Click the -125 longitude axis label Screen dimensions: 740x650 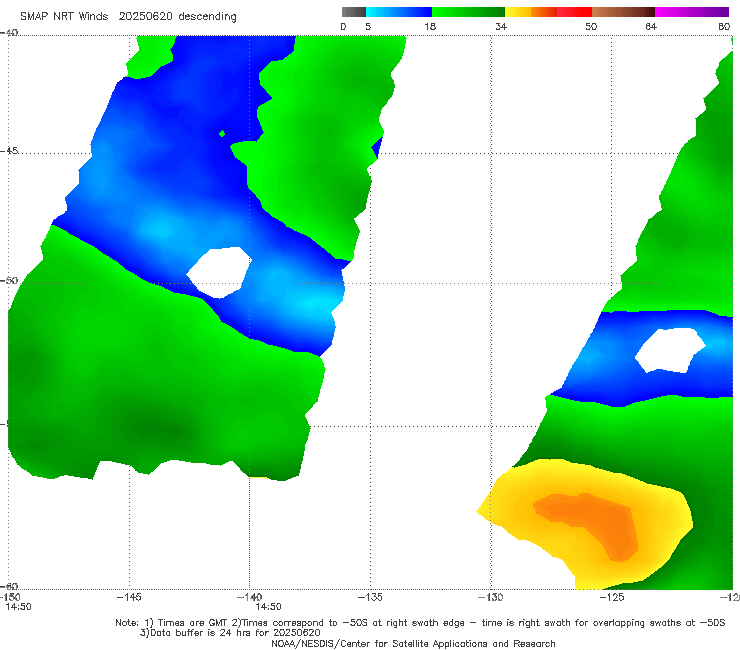click(x=612, y=597)
